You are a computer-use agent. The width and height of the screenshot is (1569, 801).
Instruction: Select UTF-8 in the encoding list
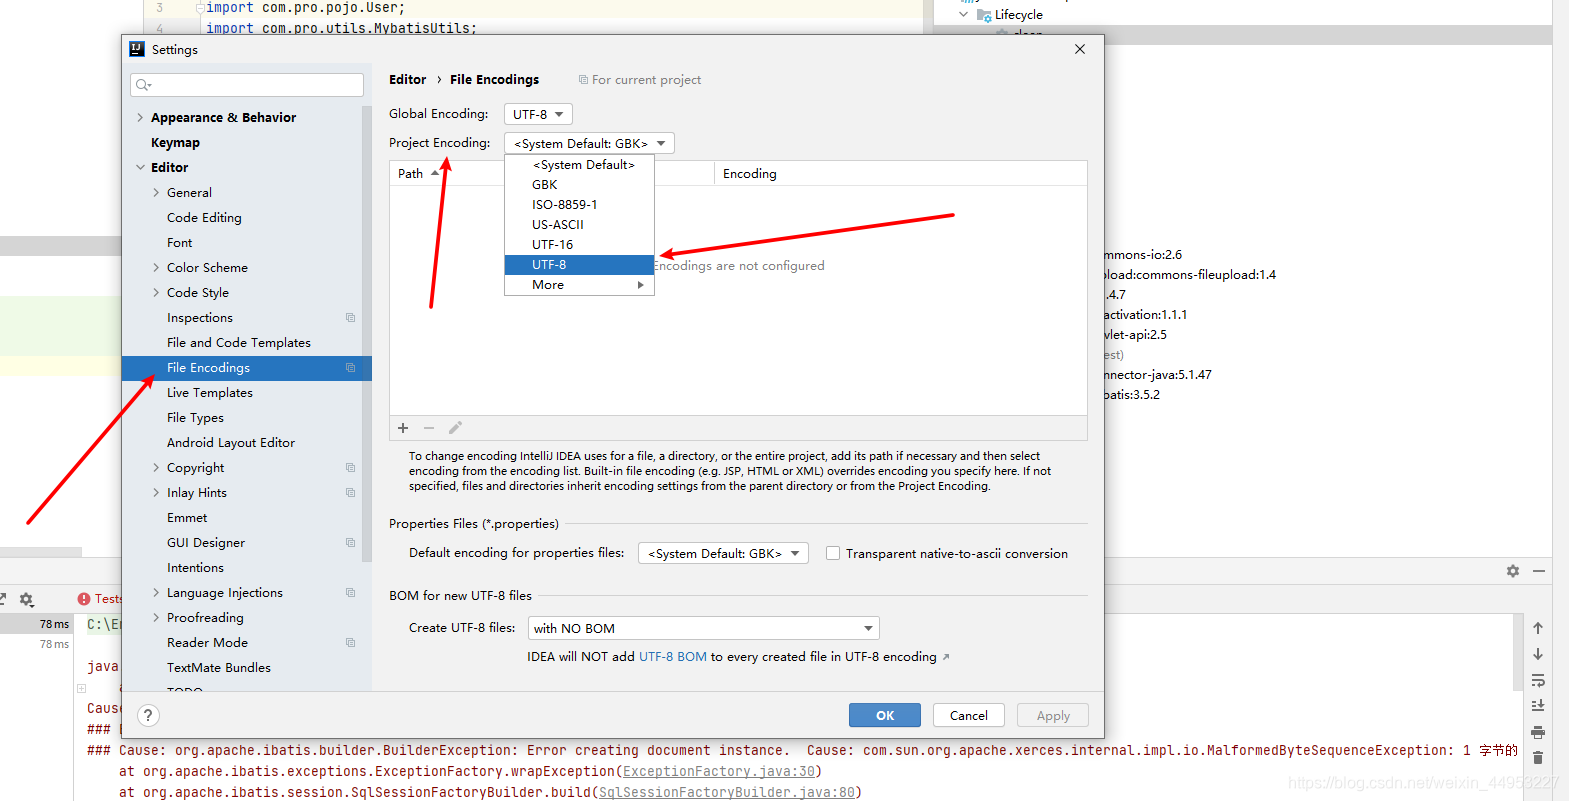coord(580,265)
